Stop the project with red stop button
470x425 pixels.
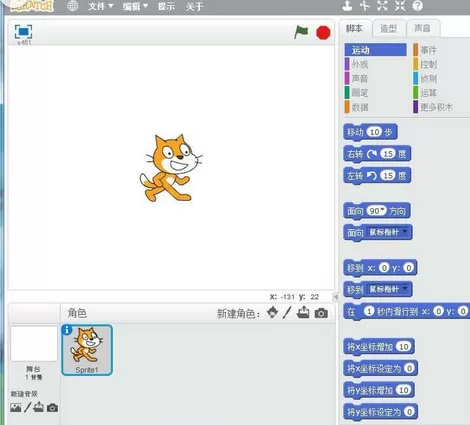click(323, 33)
